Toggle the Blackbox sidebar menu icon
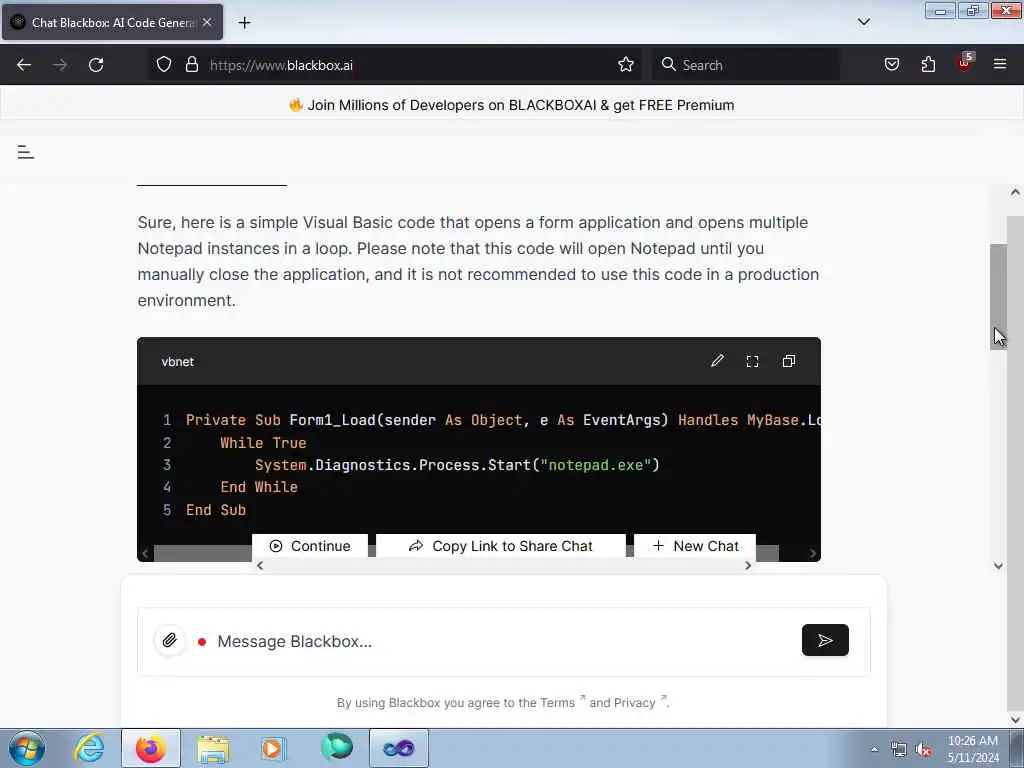 25,152
